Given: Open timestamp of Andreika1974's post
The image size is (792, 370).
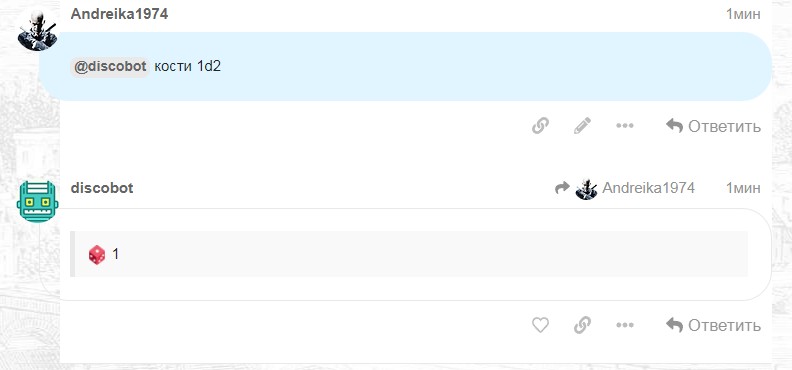Looking at the screenshot, I should 743,14.
